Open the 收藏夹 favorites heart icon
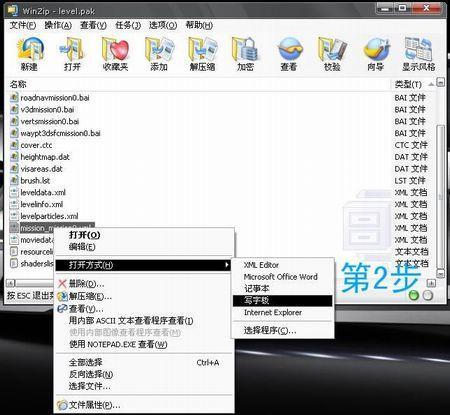The height and width of the screenshot is (415, 450). (115, 54)
